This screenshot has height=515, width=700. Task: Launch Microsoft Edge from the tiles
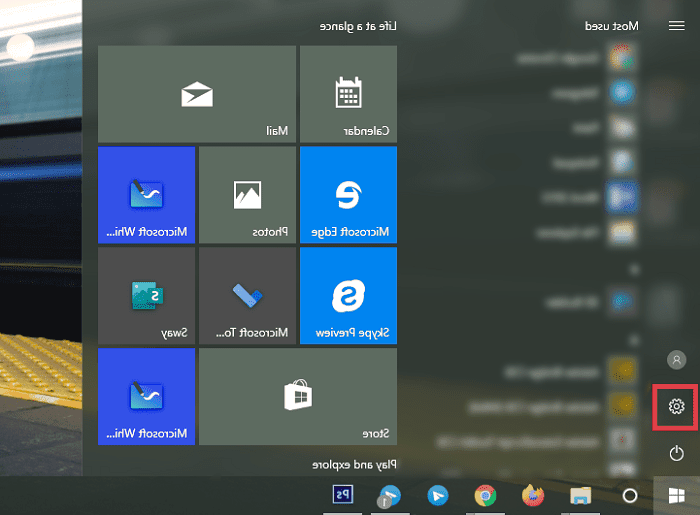pos(348,194)
